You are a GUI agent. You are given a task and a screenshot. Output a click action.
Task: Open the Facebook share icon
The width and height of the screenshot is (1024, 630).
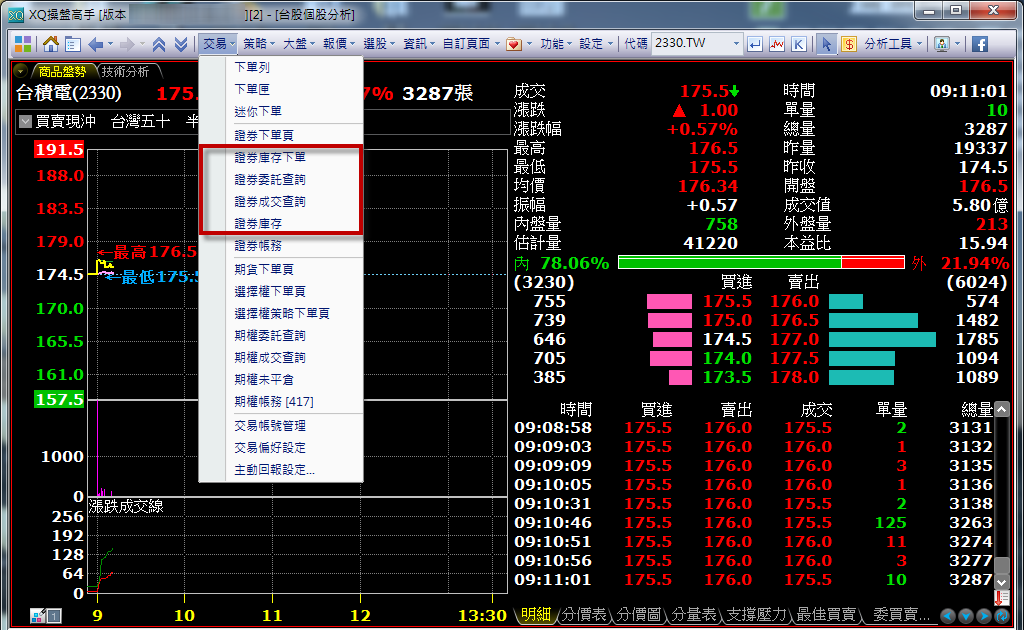point(980,44)
